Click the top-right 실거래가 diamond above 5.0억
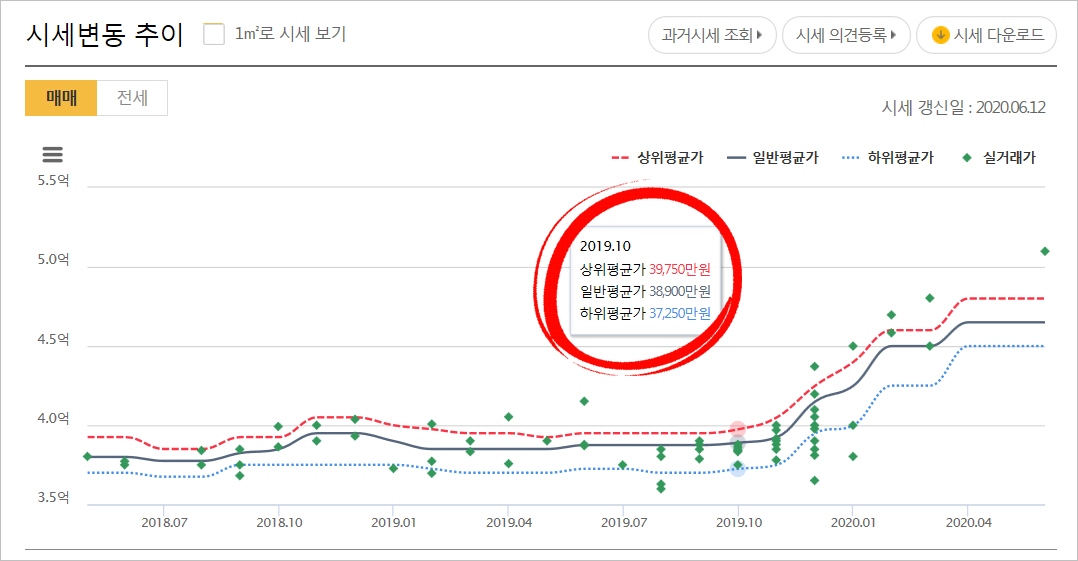Screen dimensions: 1078x561 click(1045, 252)
